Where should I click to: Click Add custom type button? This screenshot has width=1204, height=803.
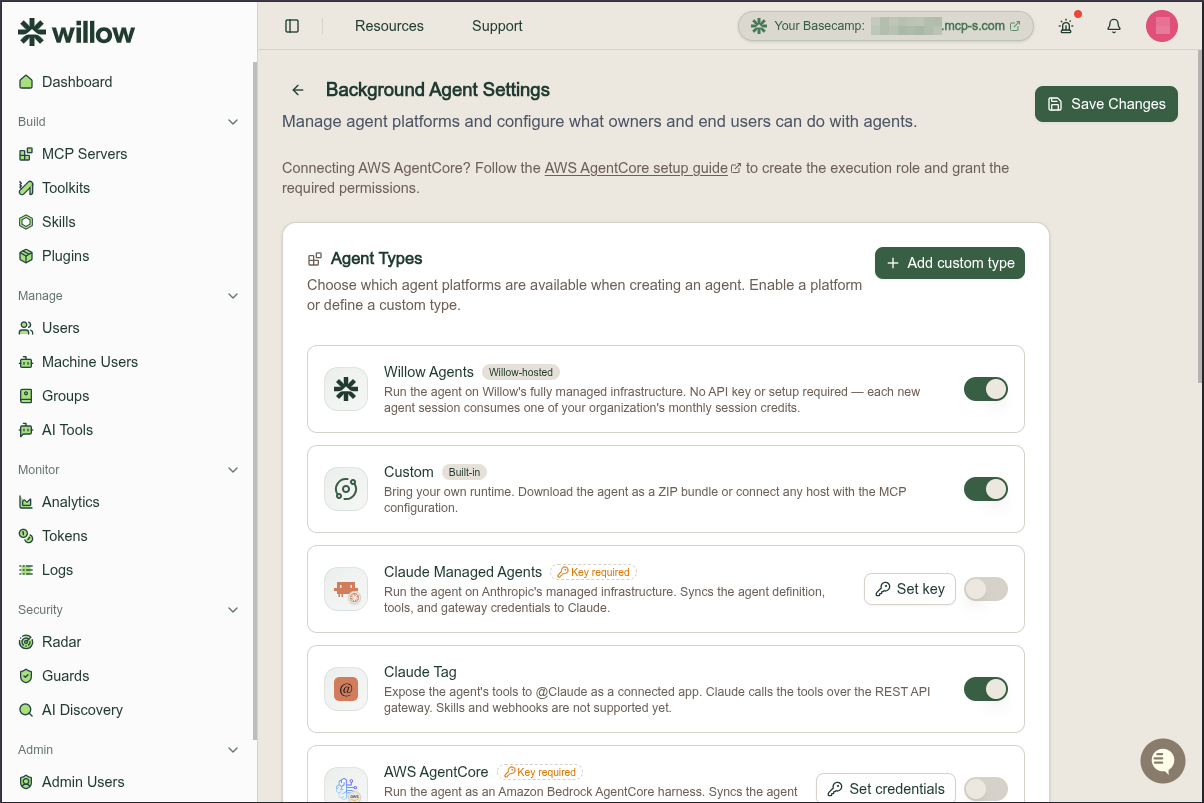click(x=950, y=263)
